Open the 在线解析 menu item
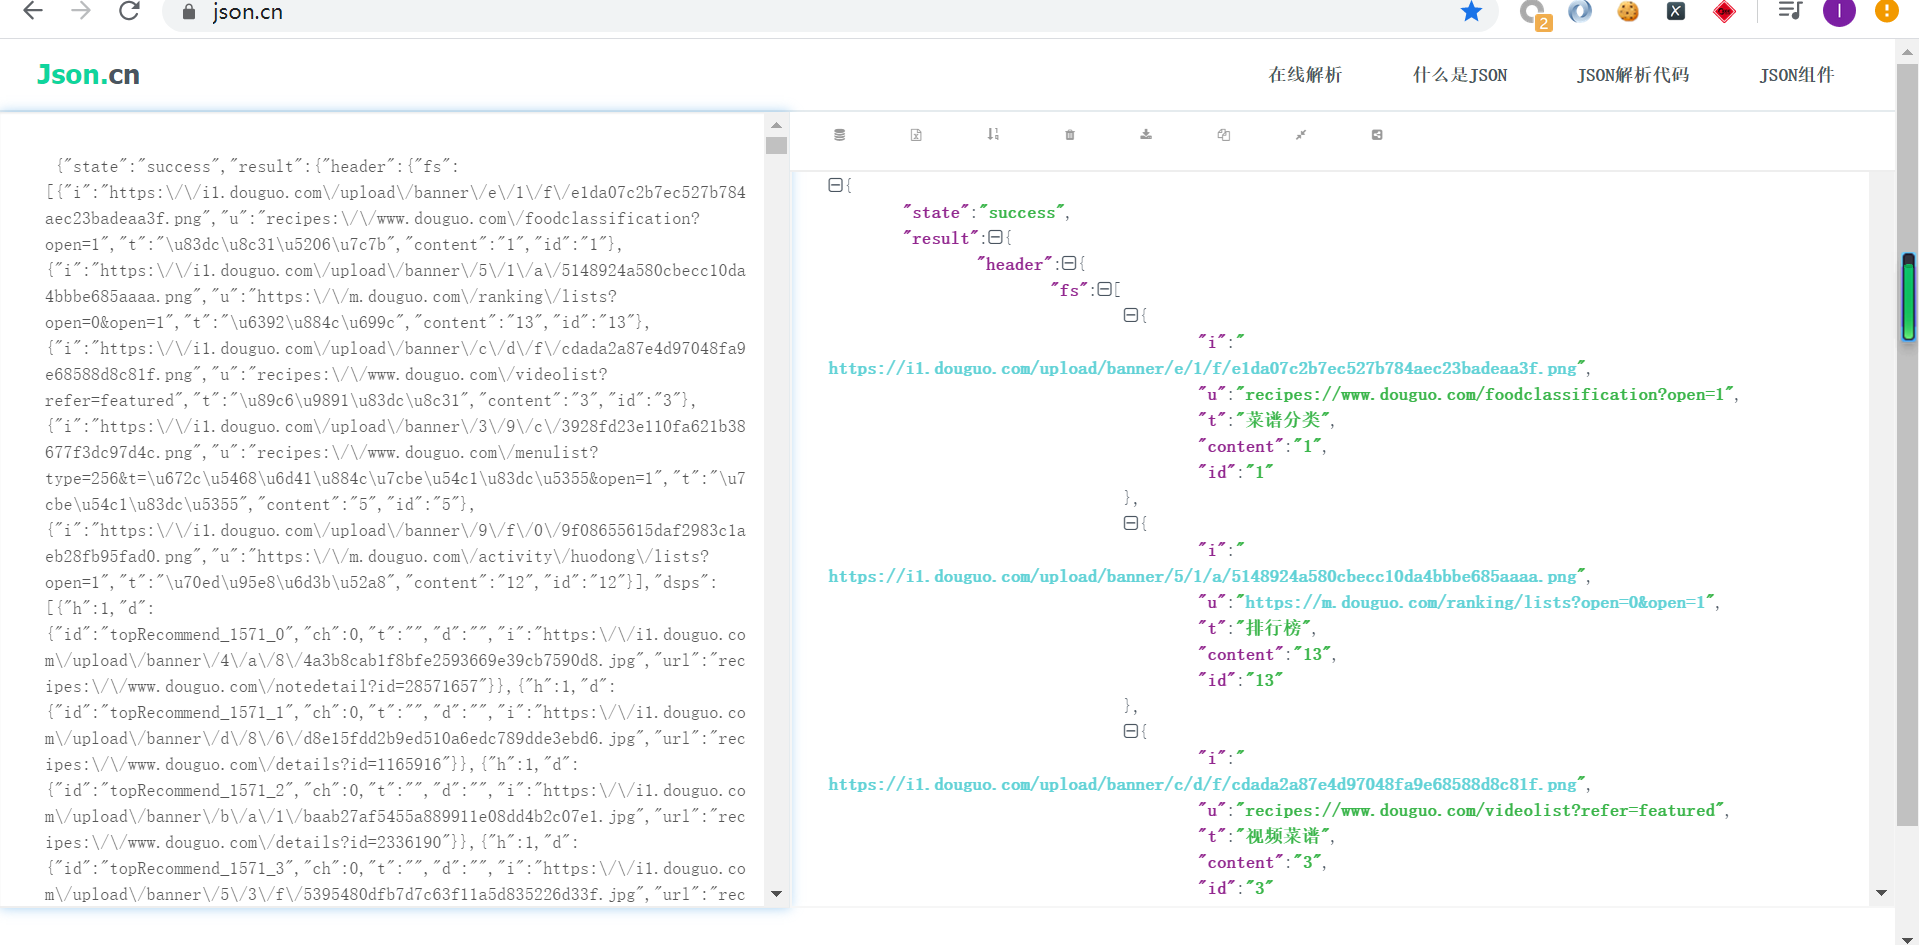The width and height of the screenshot is (1919, 945). point(1305,75)
